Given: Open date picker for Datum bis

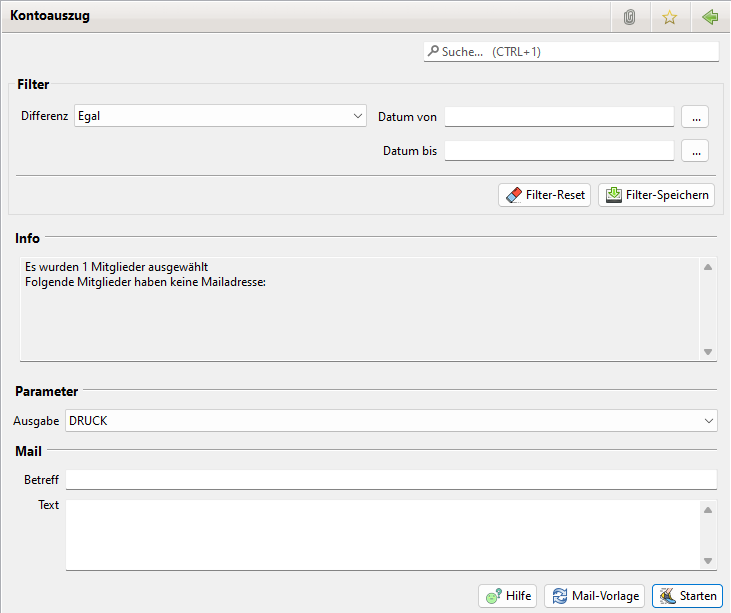Looking at the screenshot, I should click(x=695, y=151).
